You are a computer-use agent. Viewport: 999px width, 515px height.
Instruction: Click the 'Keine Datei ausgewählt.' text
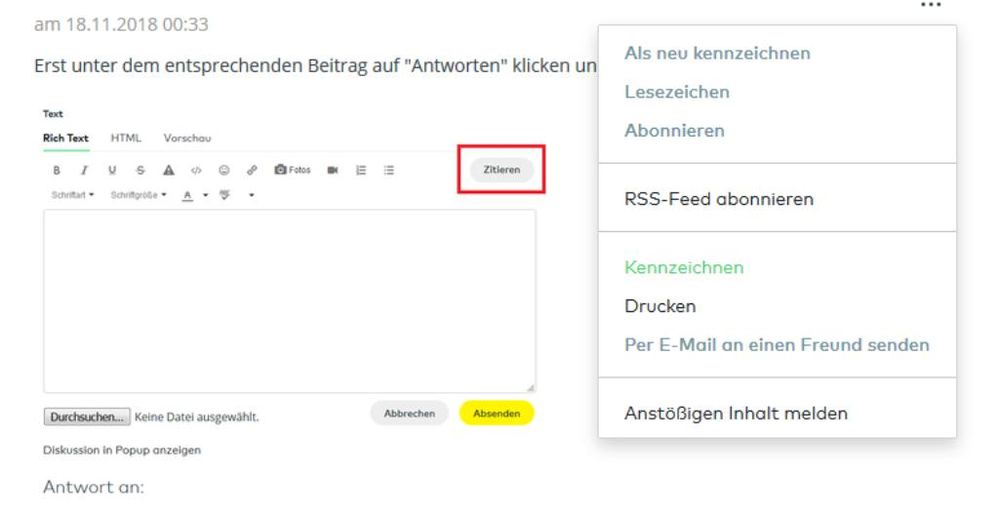[197, 417]
